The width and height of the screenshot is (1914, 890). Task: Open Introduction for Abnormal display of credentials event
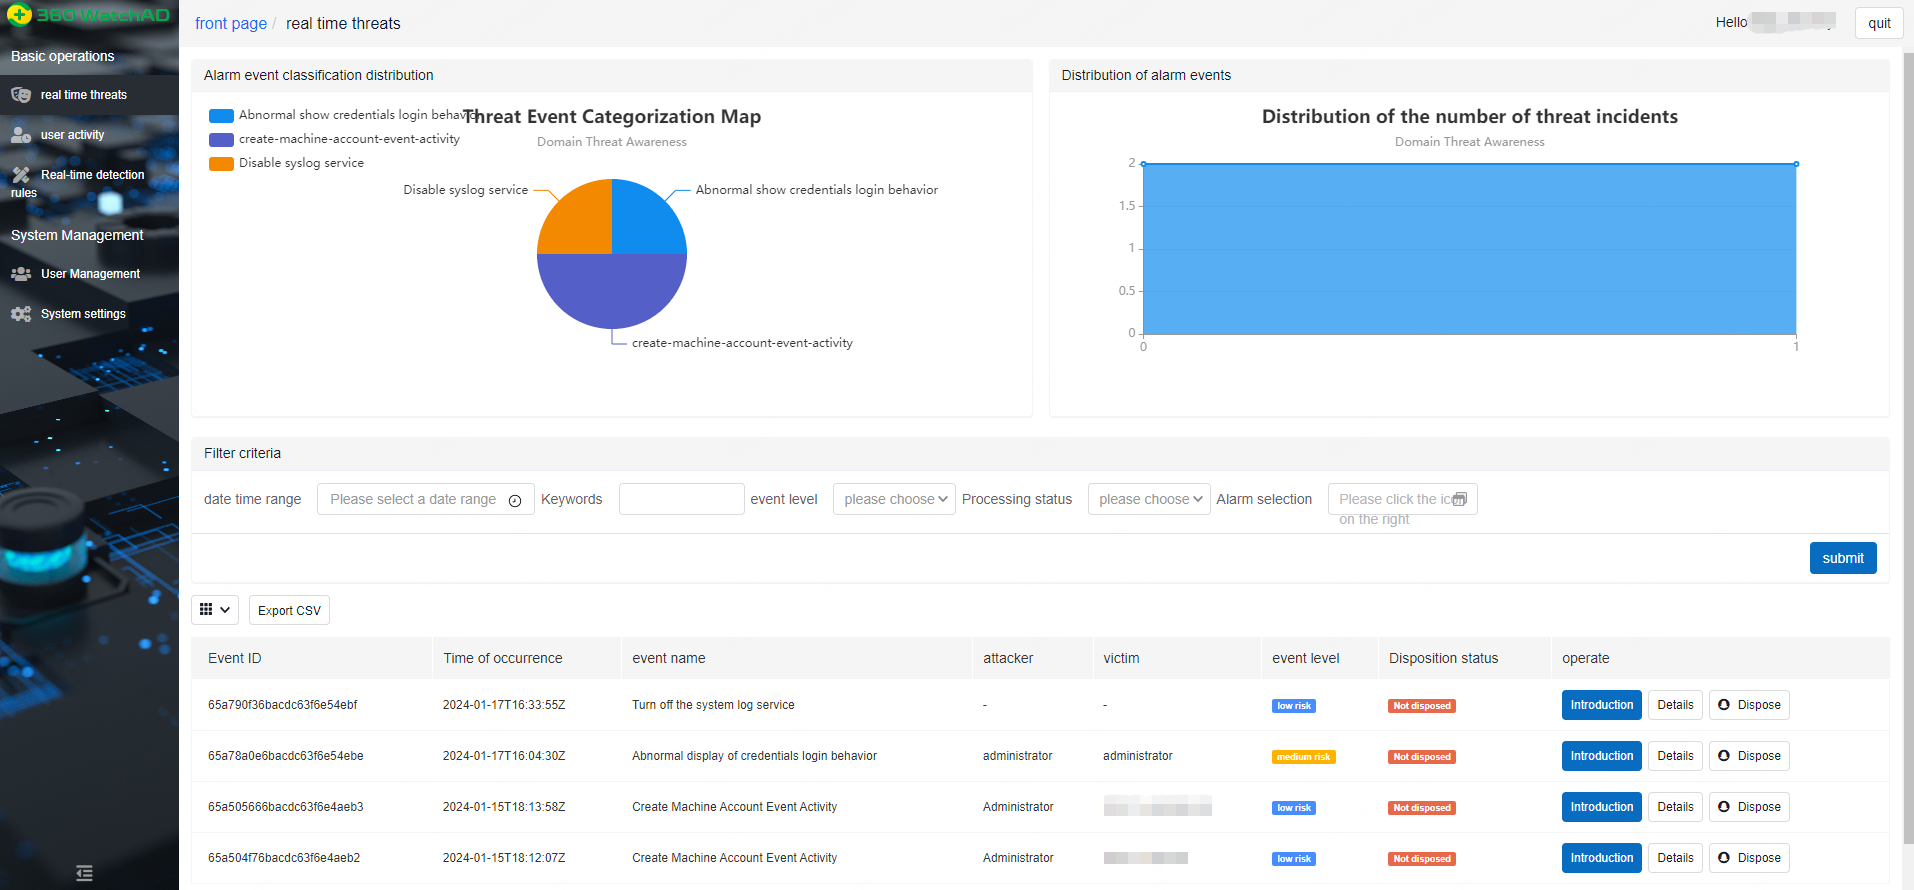pos(1601,756)
